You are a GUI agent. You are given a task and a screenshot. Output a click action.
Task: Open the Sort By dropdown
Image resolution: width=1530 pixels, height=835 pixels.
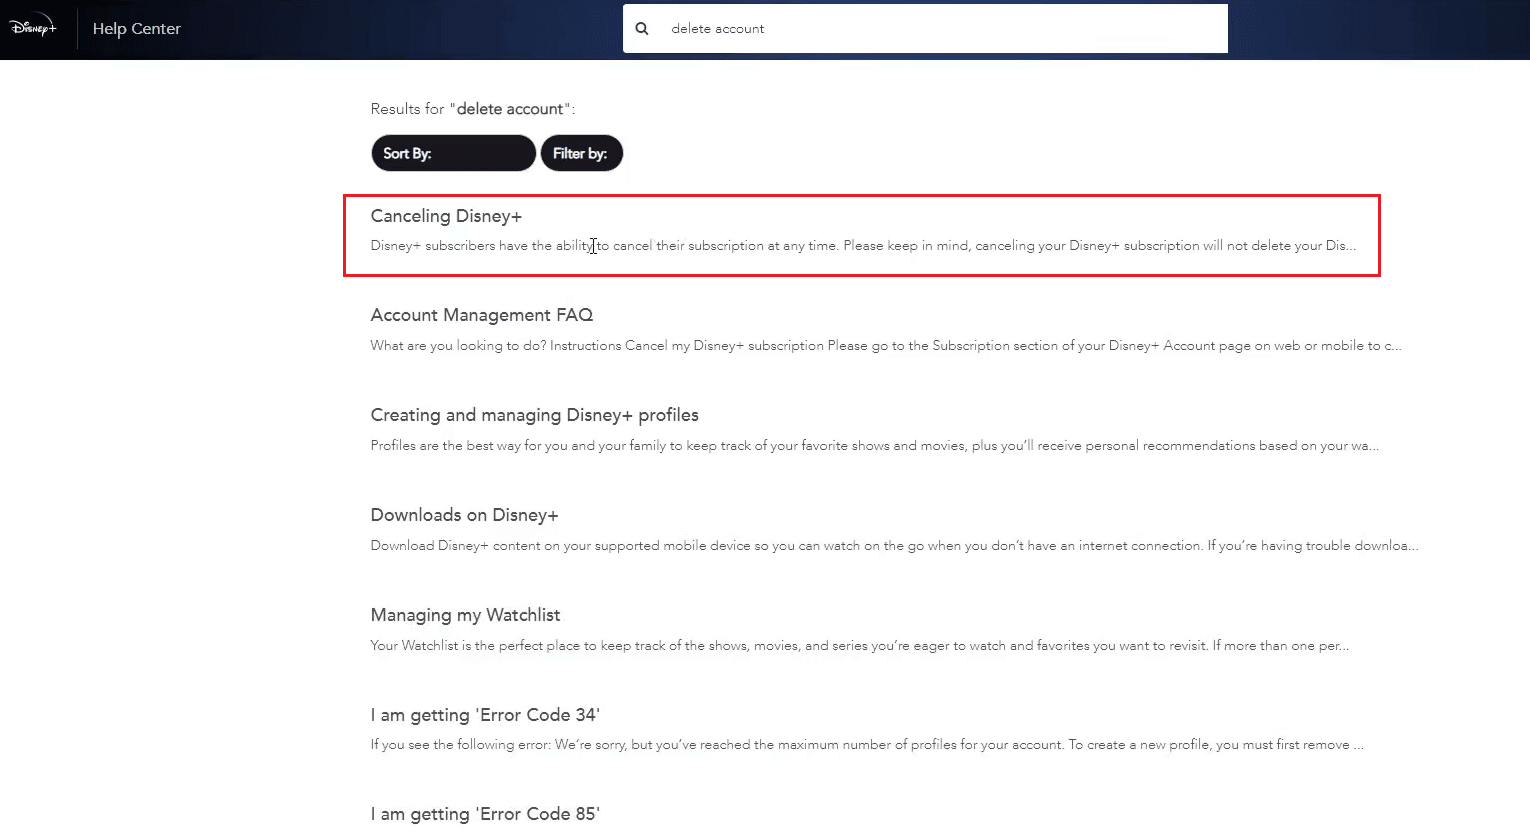coord(453,153)
